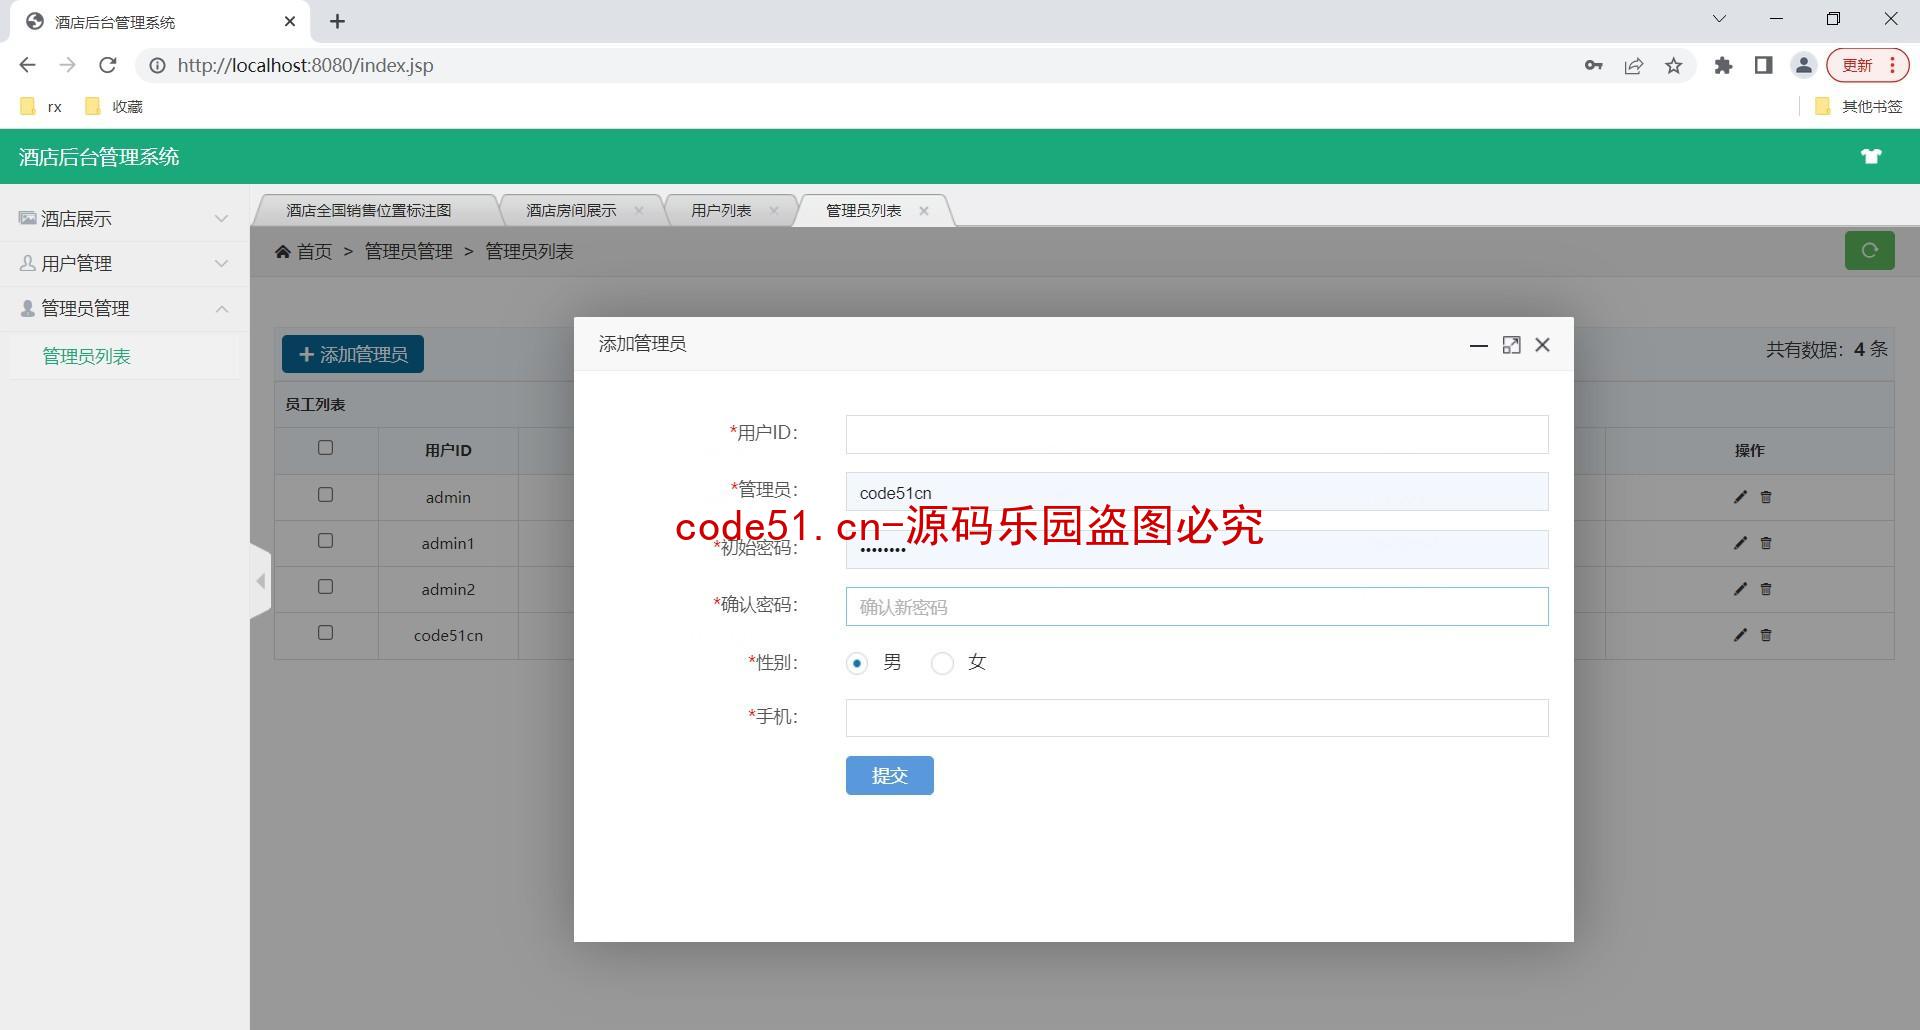
Task: Maximize the 添加管理员 dialog
Action: 1511,345
